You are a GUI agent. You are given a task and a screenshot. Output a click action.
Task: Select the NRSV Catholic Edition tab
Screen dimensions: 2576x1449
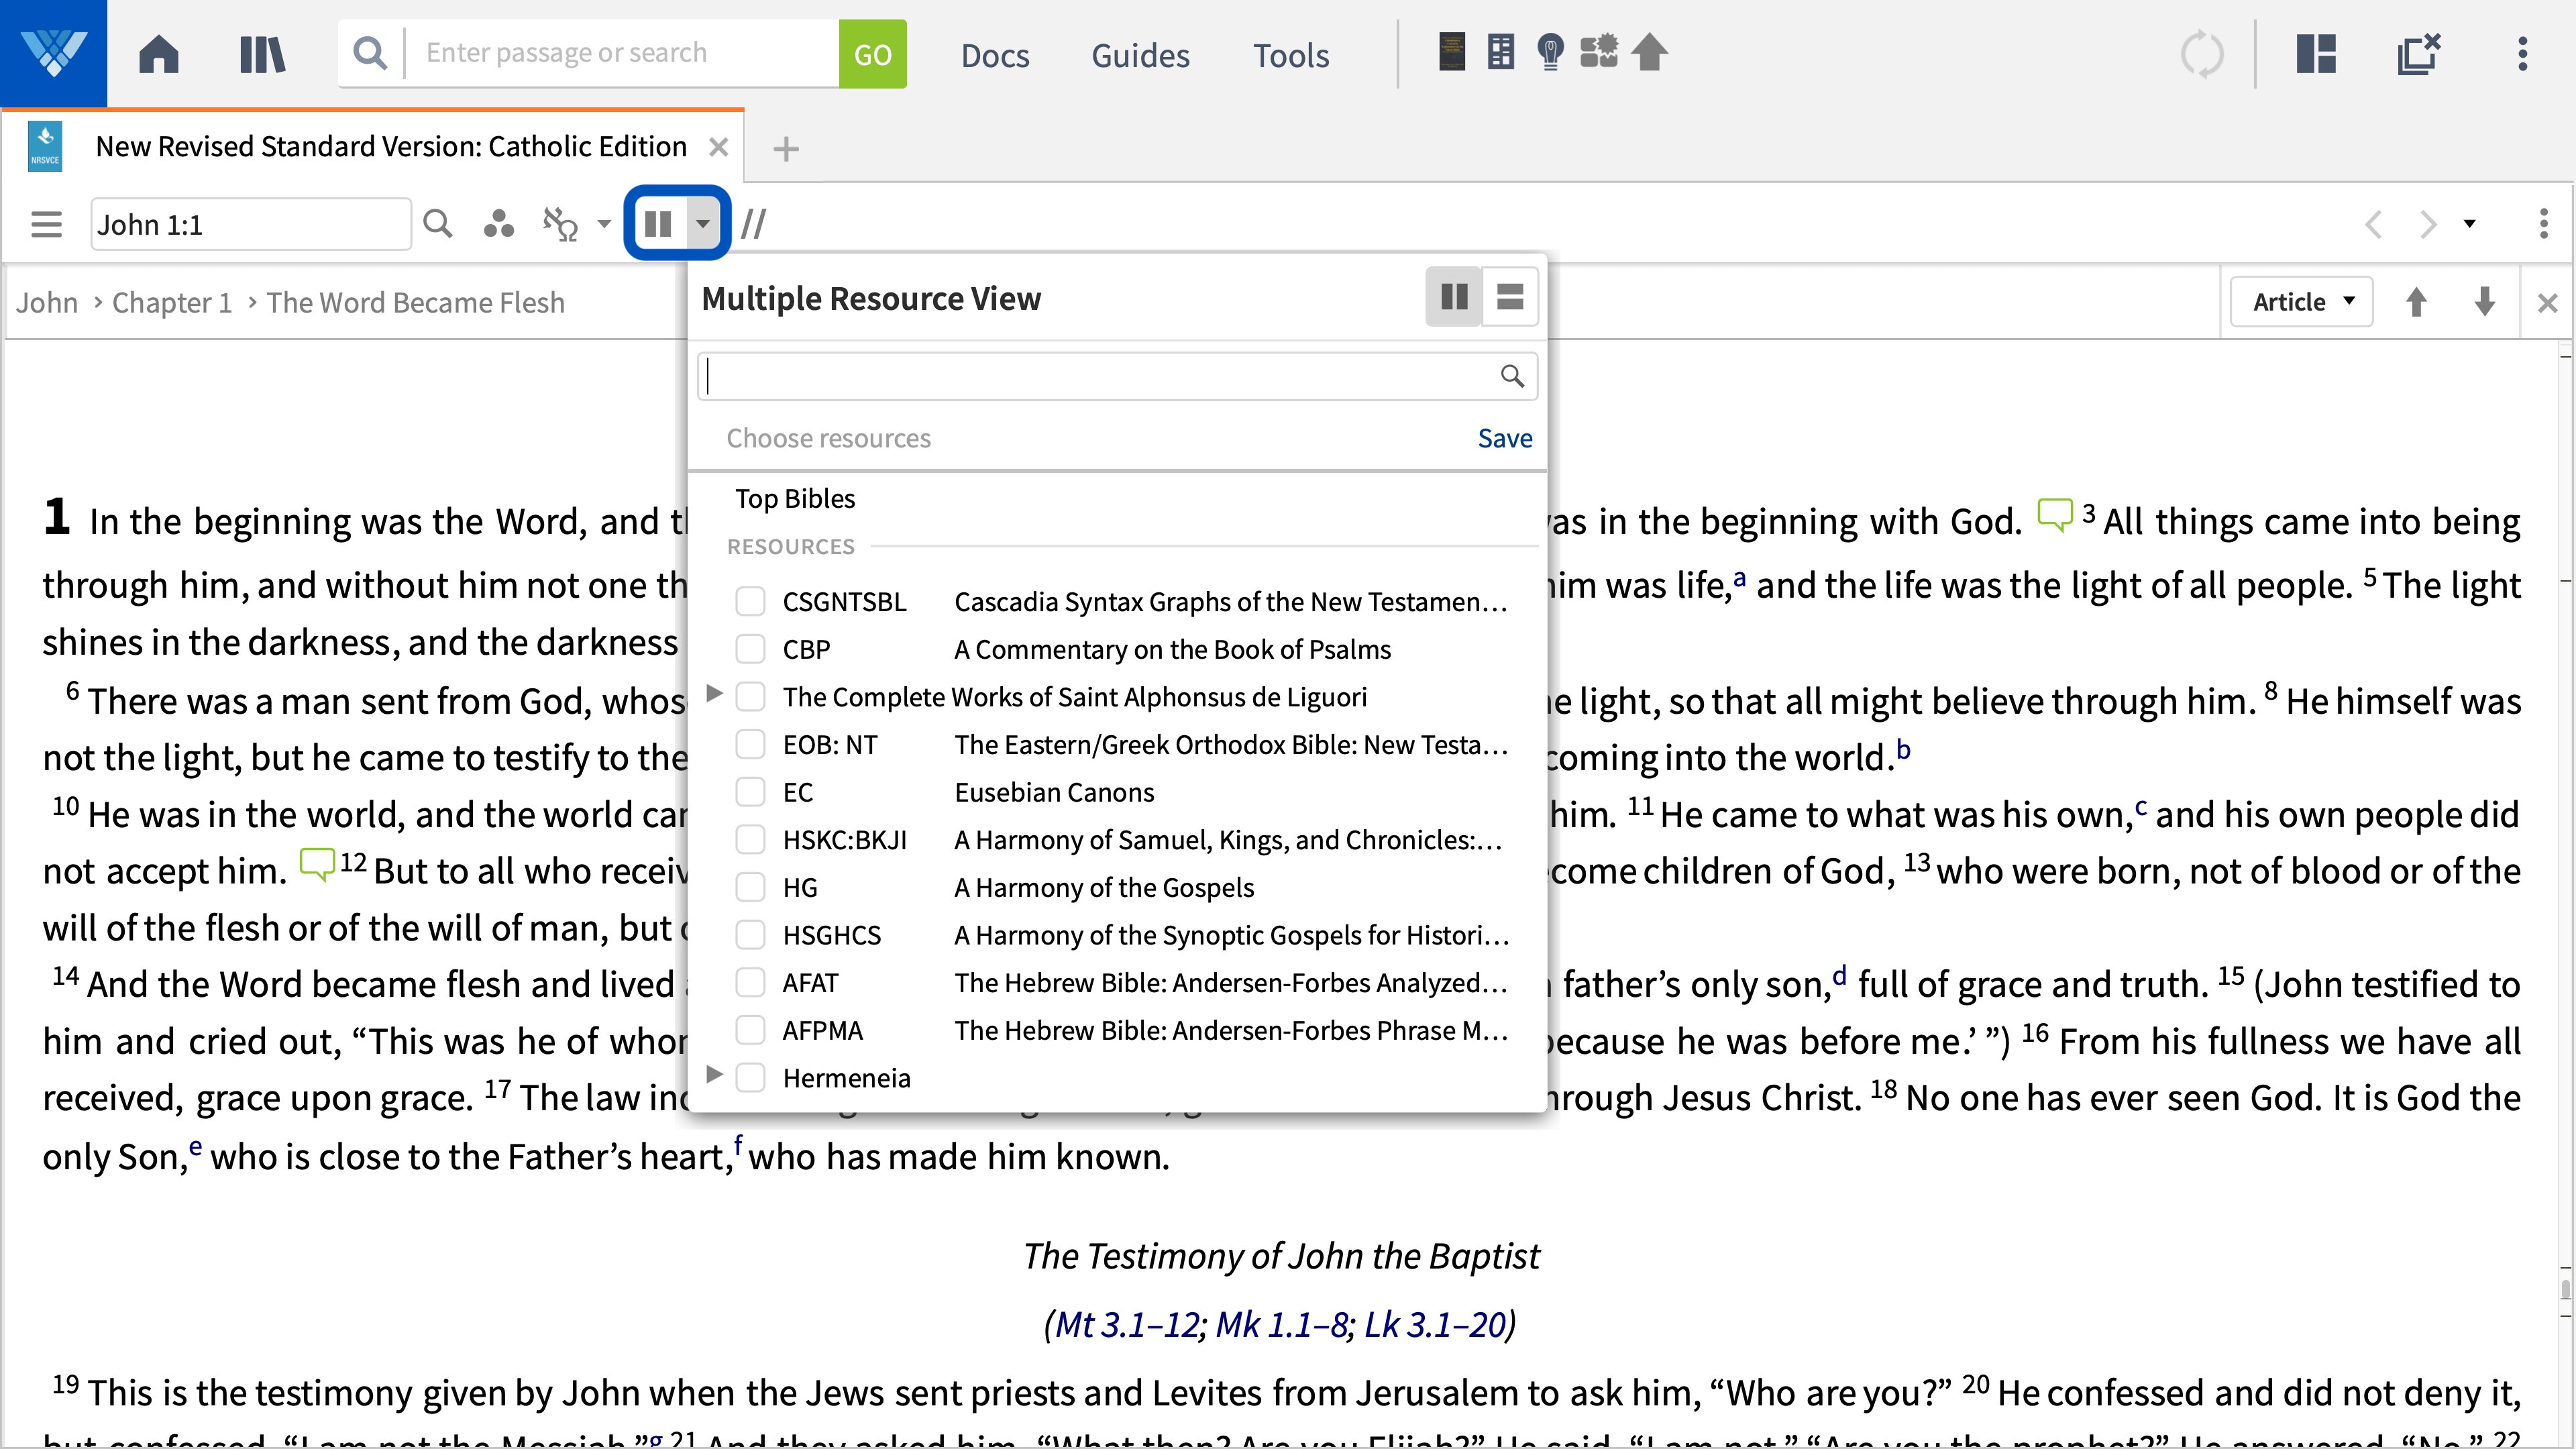390,147
